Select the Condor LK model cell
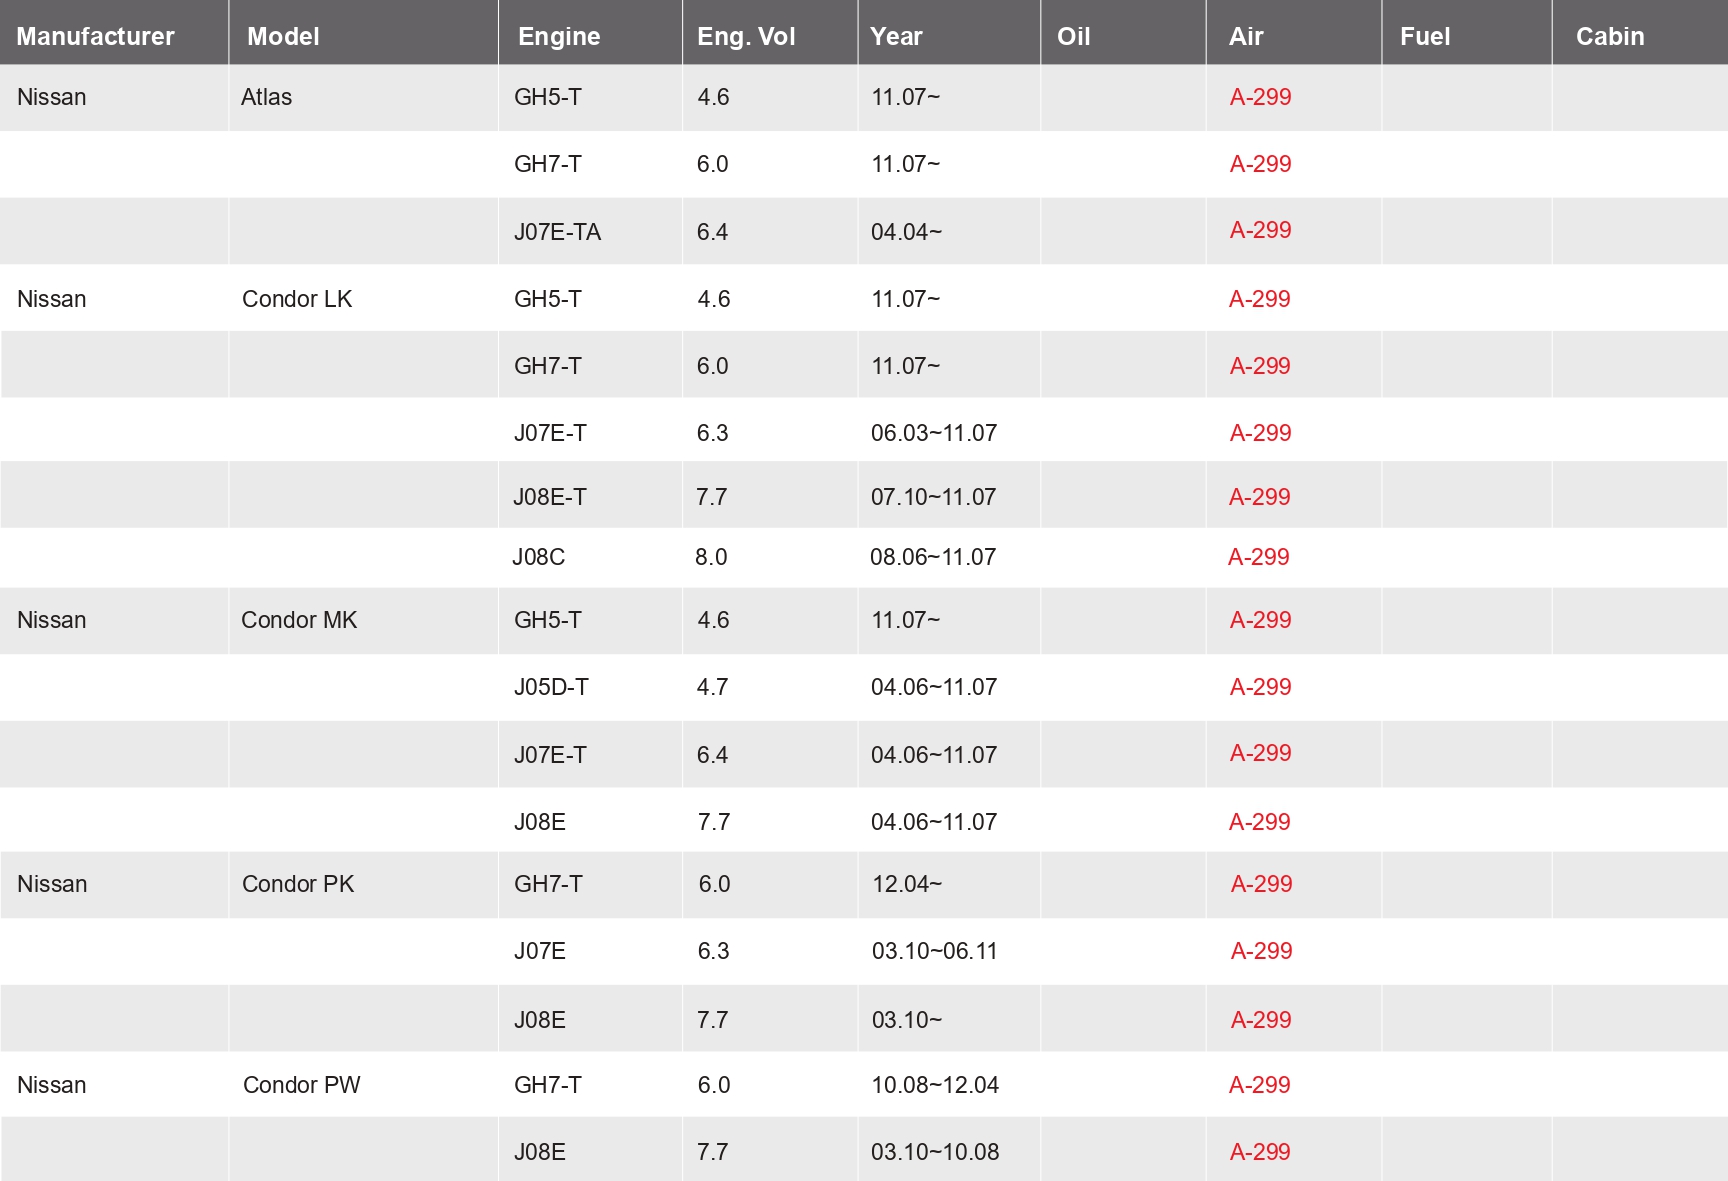 click(297, 299)
